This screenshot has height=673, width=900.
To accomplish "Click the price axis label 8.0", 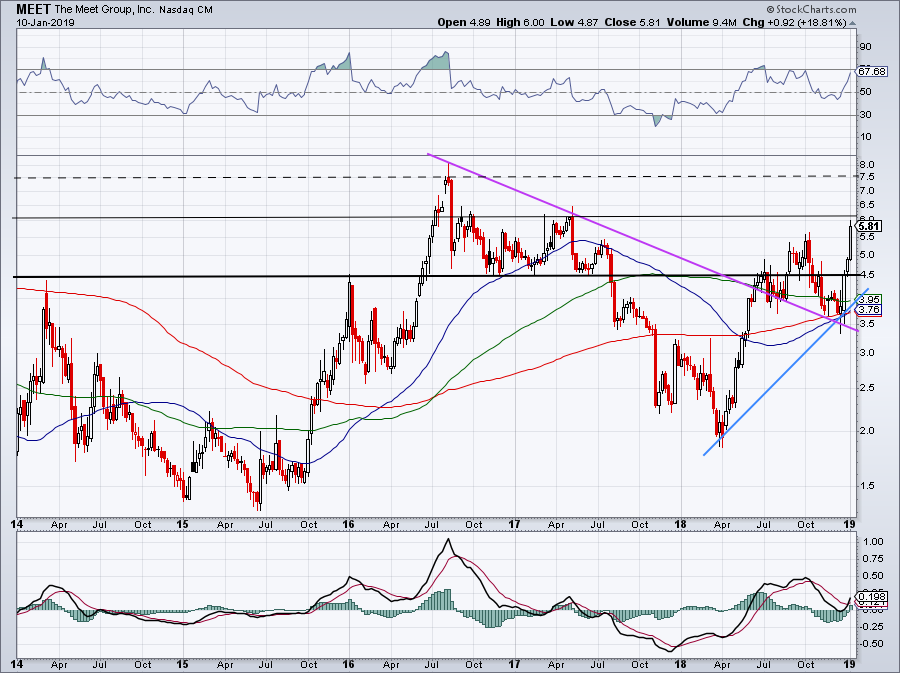I will point(867,164).
